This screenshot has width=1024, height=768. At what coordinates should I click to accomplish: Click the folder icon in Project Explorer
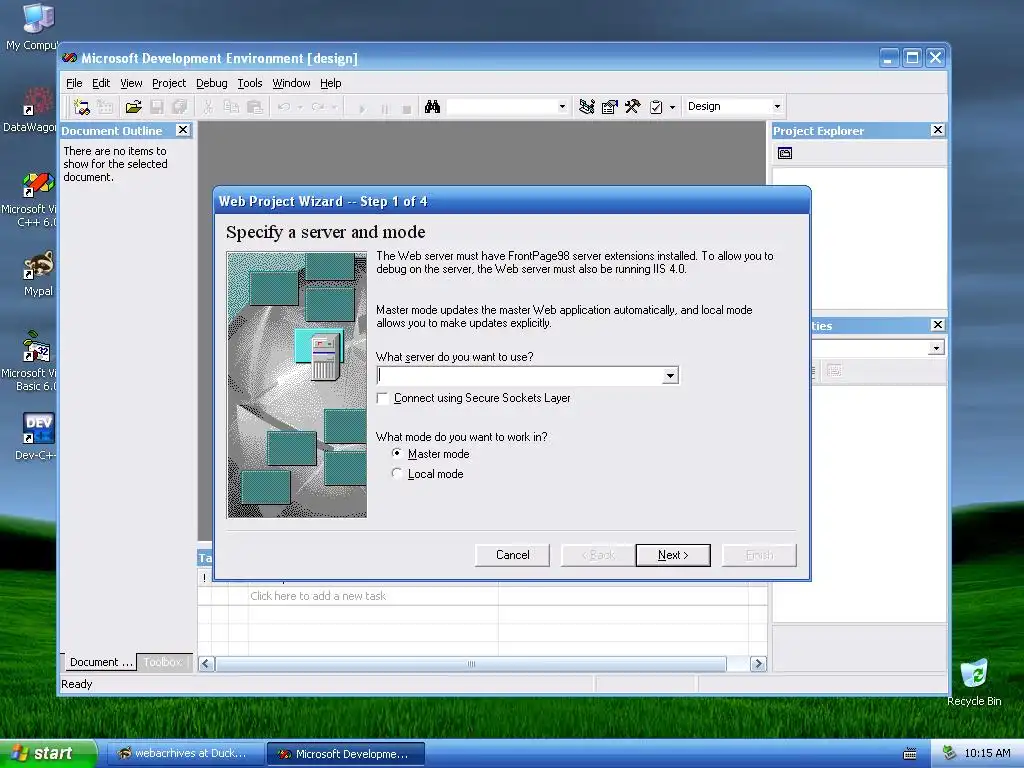point(785,153)
